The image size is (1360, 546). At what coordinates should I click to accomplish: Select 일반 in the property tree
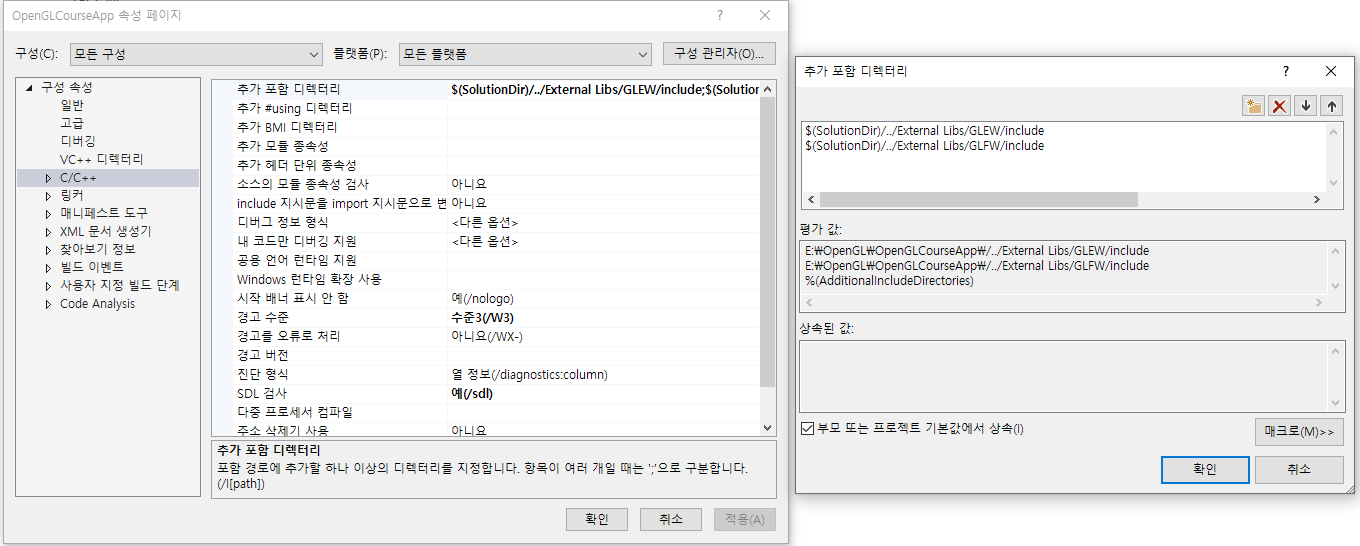coord(72,105)
